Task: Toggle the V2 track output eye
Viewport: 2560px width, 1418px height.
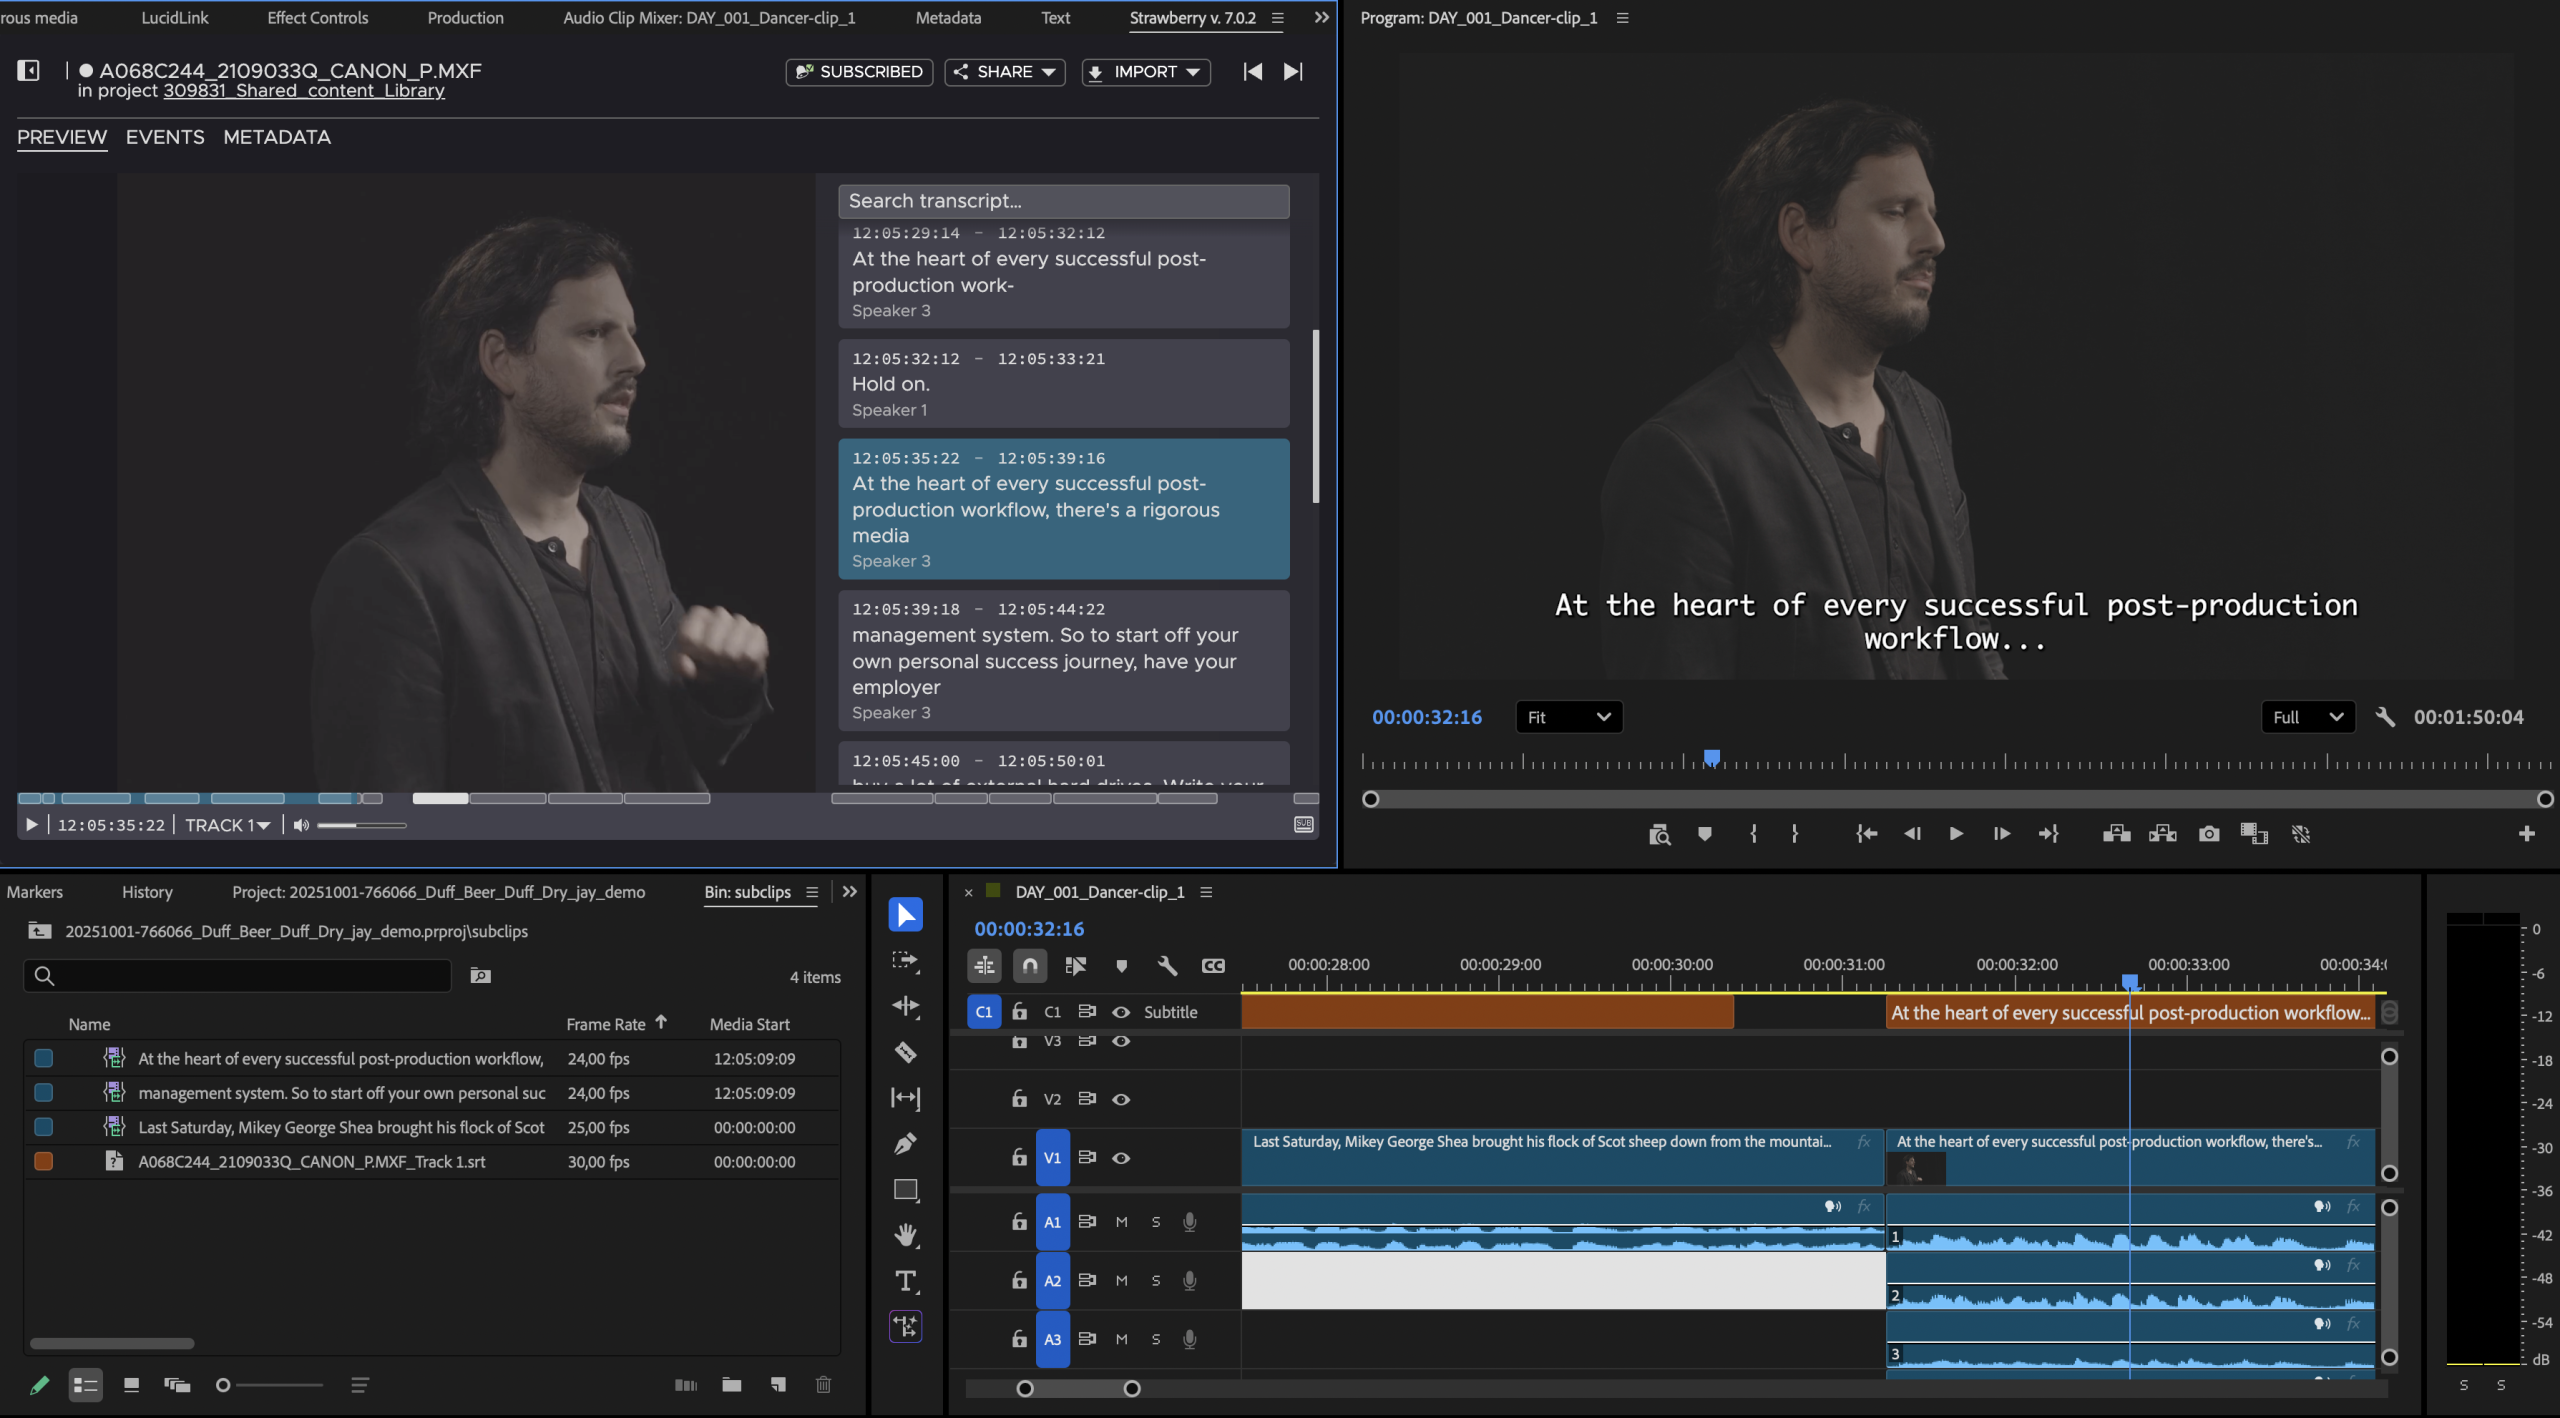Action: [x=1121, y=1099]
